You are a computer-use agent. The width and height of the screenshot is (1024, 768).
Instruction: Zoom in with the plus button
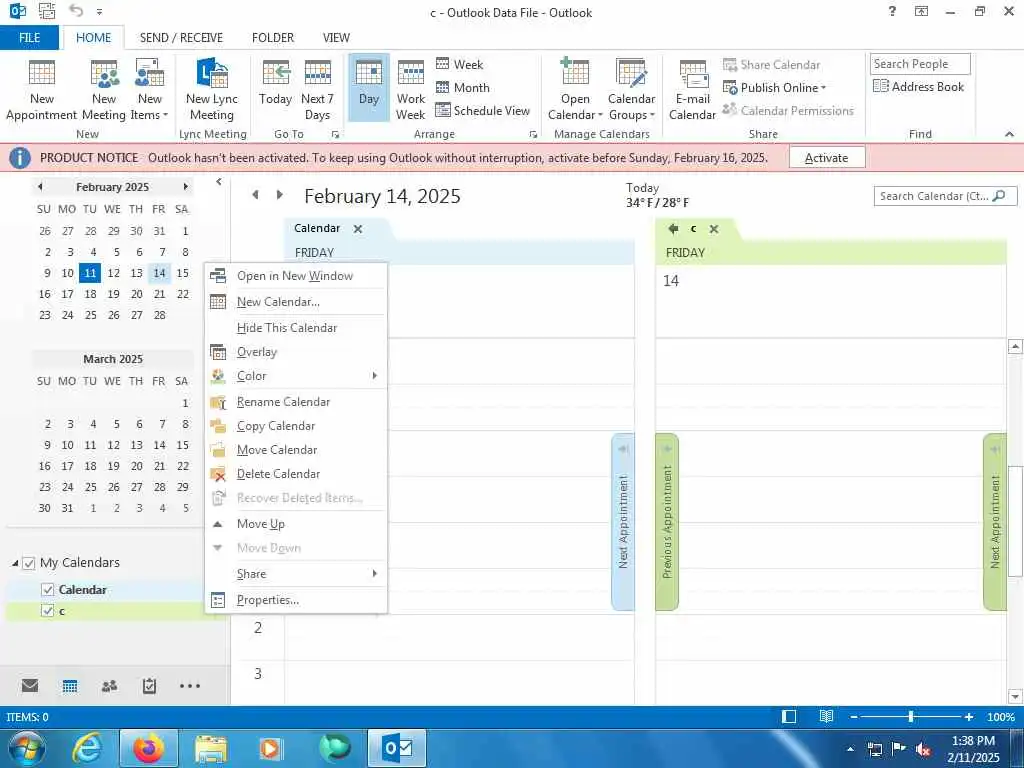[x=968, y=716]
